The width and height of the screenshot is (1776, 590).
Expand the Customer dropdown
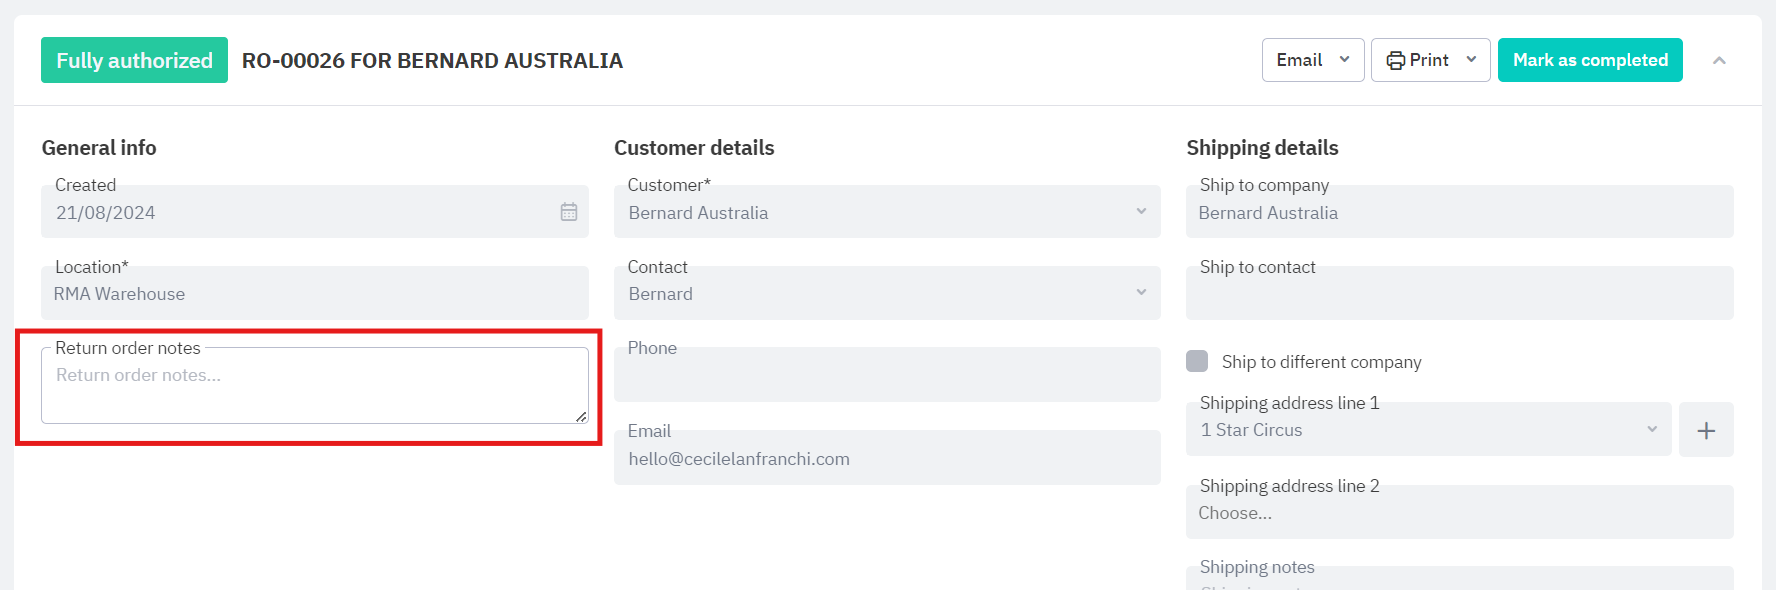(1141, 212)
